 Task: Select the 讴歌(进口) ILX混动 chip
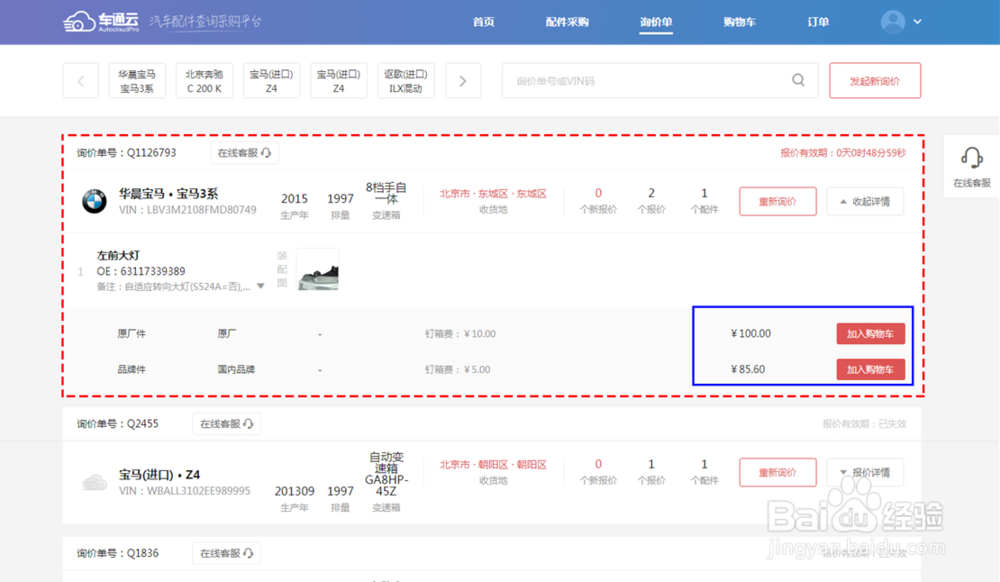pos(406,81)
